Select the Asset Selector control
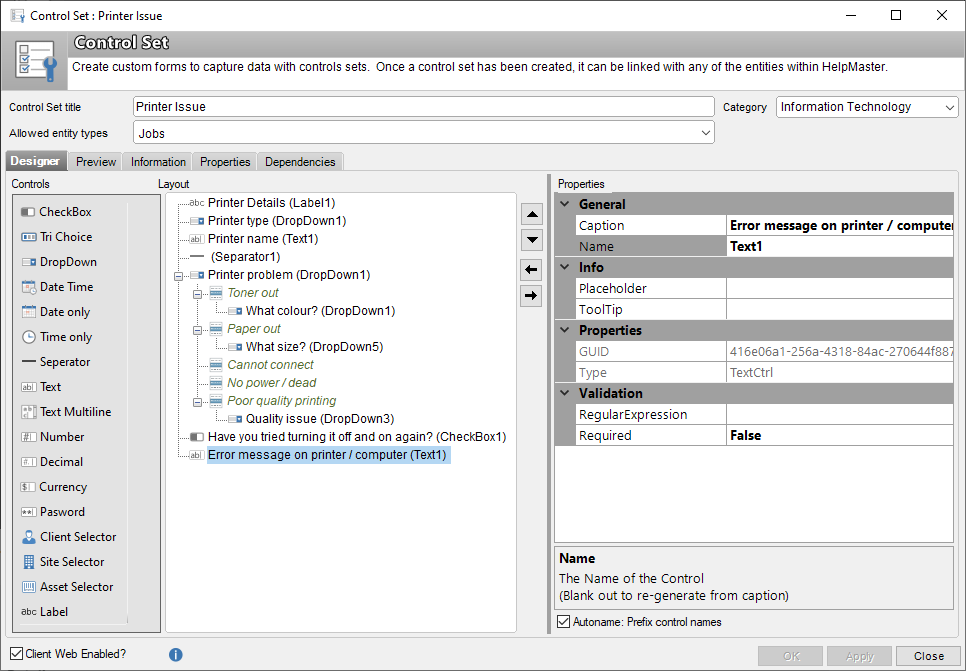Viewport: 966px width, 671px height. tap(68, 586)
